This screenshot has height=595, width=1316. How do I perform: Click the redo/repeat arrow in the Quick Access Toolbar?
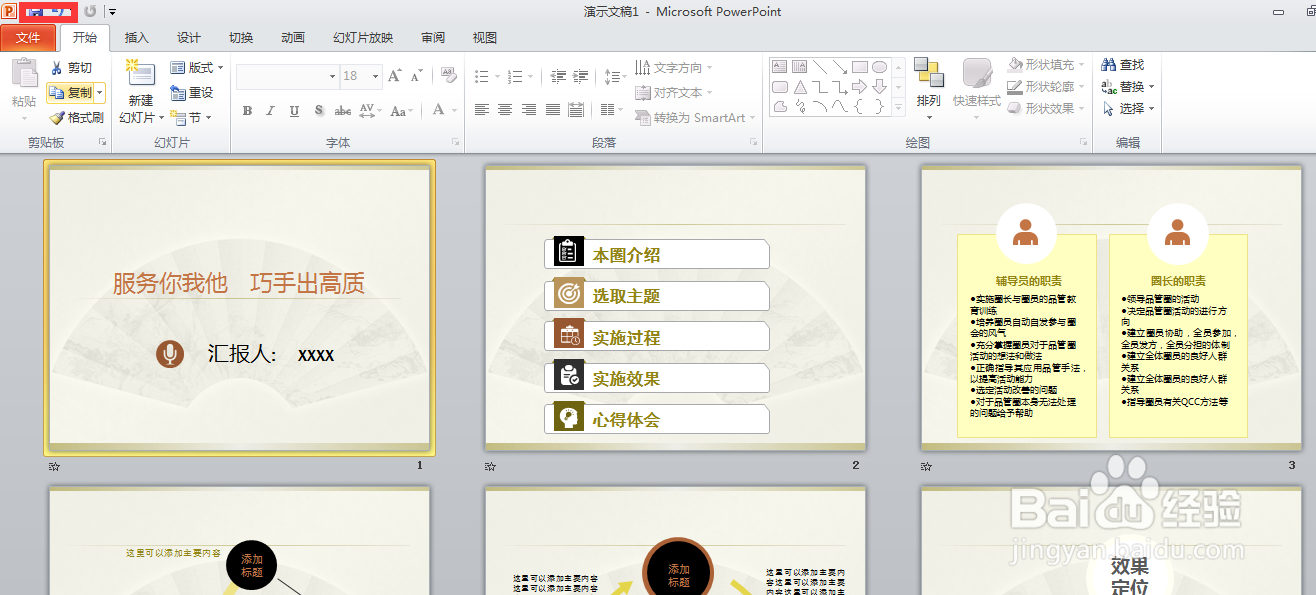pyautogui.click(x=90, y=11)
